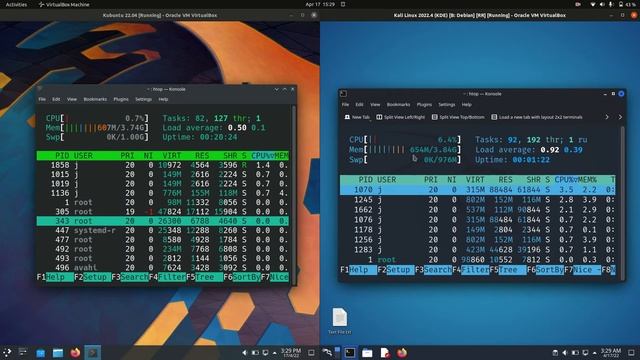
Task: Click show desktop button in Kali panel
Action: 631,353
